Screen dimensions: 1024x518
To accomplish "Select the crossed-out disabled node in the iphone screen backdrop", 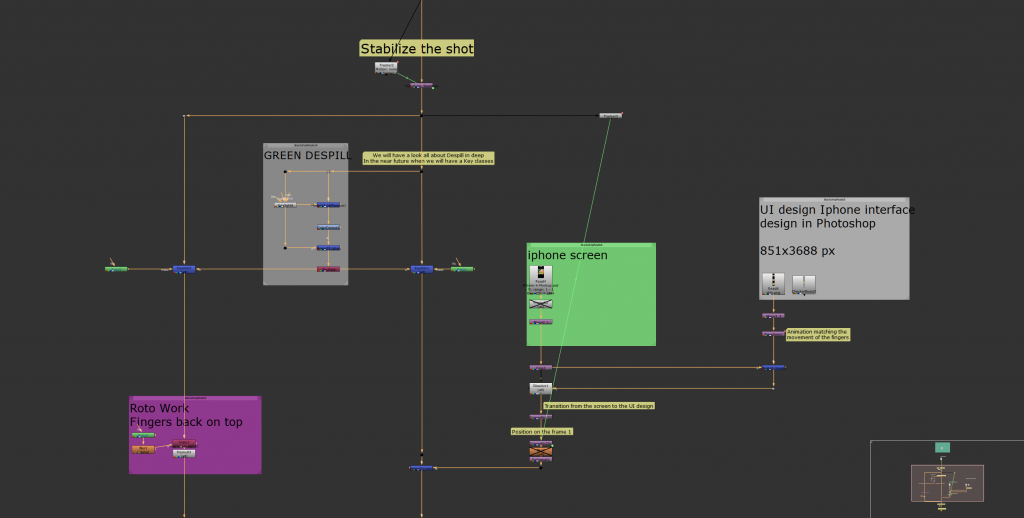I will (541, 304).
